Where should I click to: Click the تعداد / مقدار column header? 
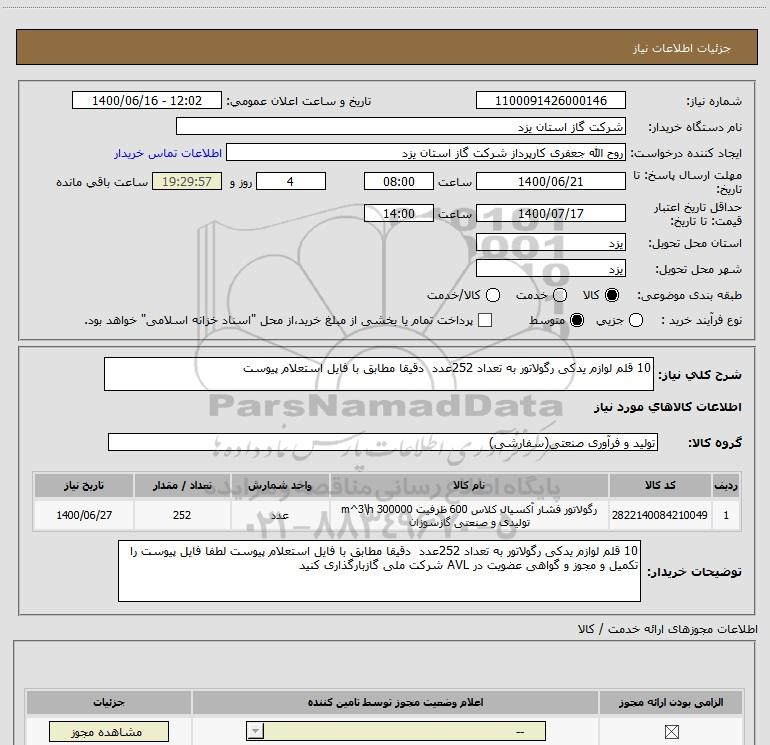coord(182,485)
